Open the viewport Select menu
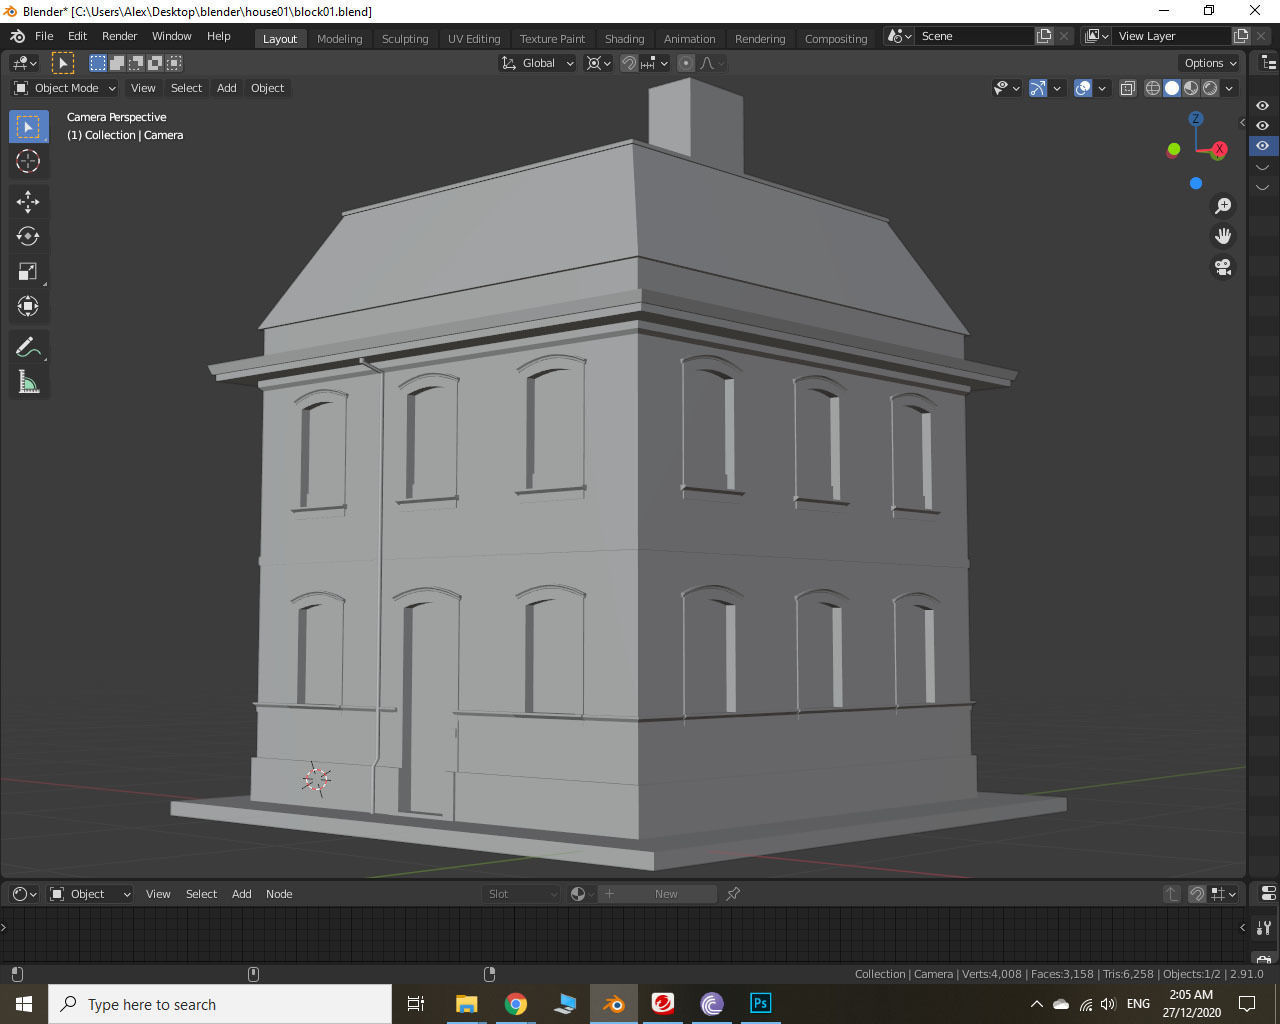 point(186,88)
